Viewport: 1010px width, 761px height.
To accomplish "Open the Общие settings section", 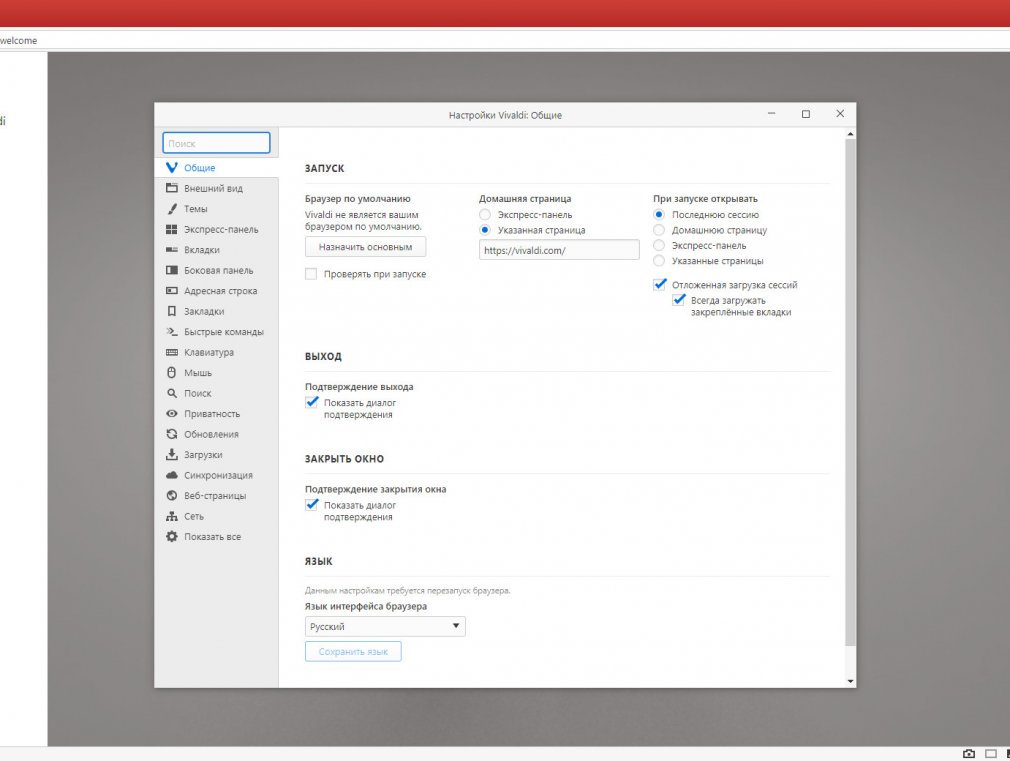I will [216, 168].
